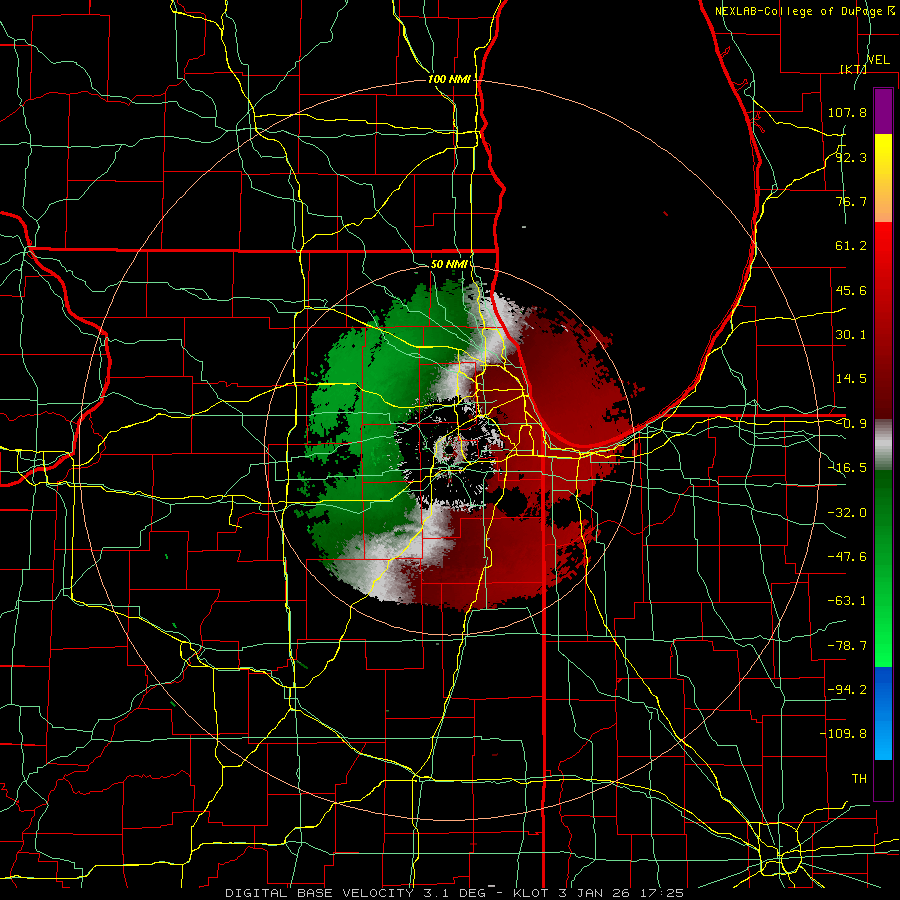
Task: Click the 50 NMI range ring label
Action: coord(449,264)
